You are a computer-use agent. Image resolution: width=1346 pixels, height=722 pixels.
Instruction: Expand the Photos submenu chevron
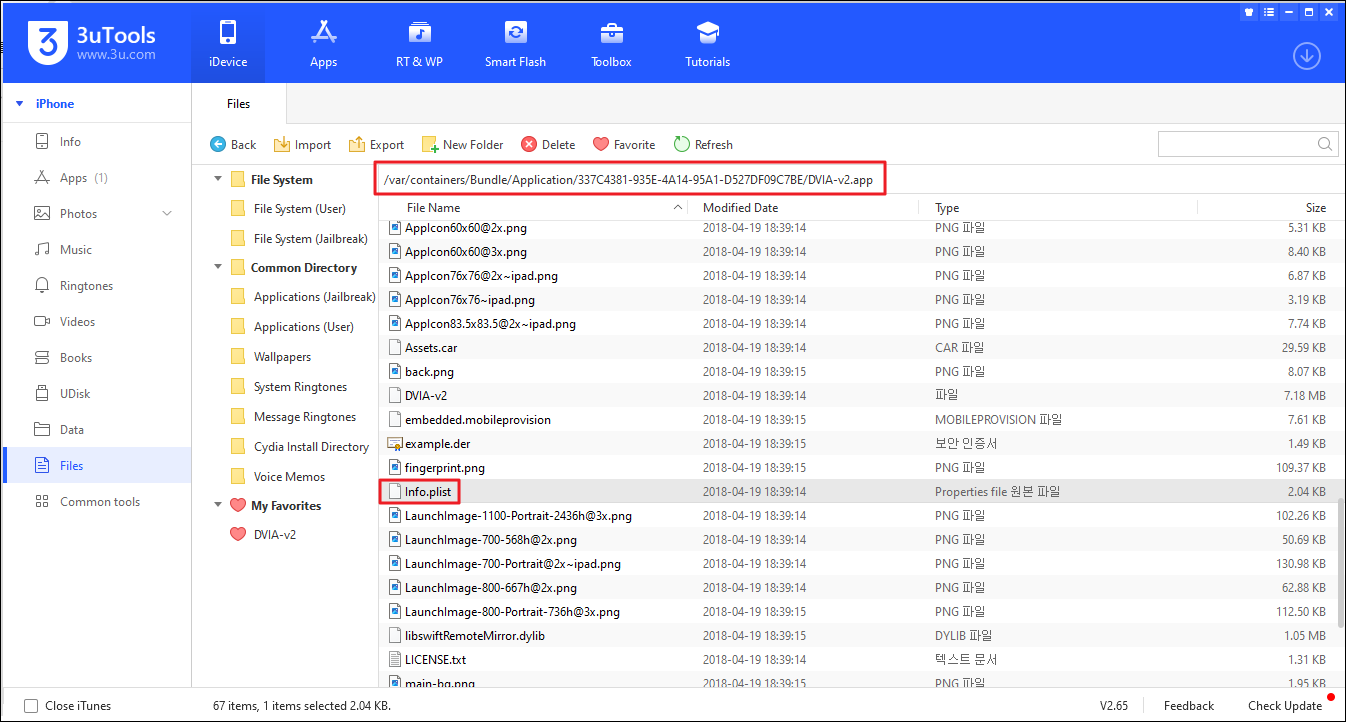click(167, 214)
